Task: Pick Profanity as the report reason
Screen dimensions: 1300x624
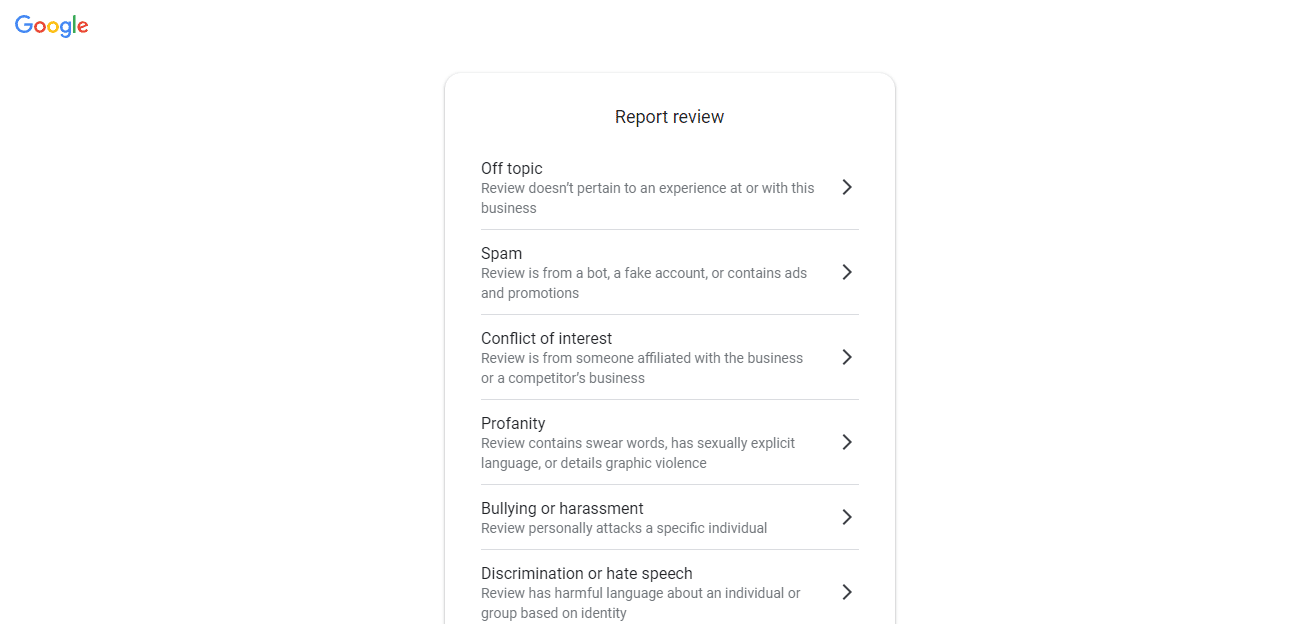Action: coord(513,423)
